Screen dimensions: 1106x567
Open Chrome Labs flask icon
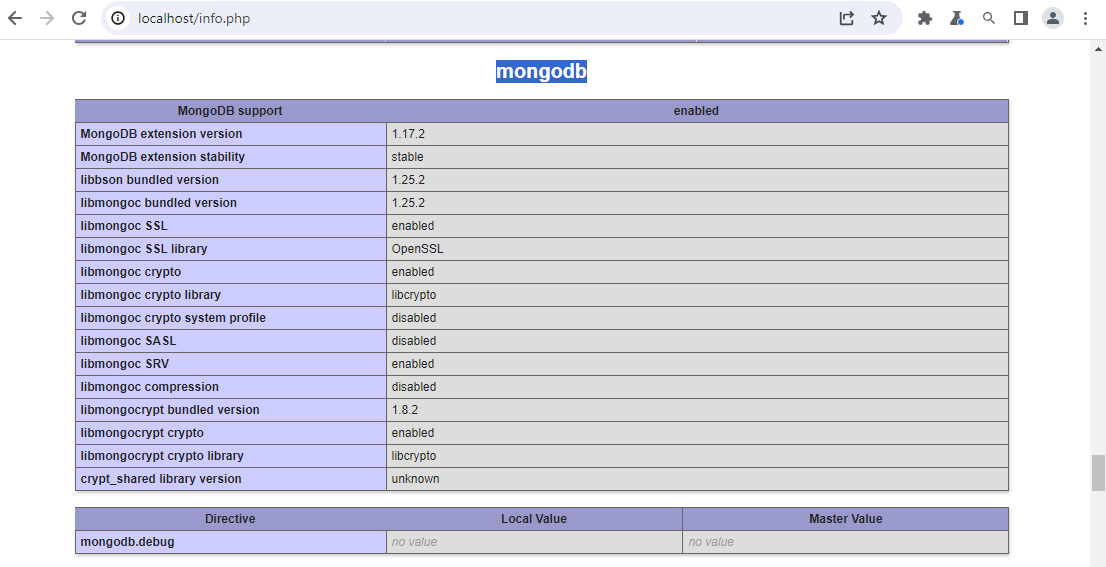(x=956, y=18)
